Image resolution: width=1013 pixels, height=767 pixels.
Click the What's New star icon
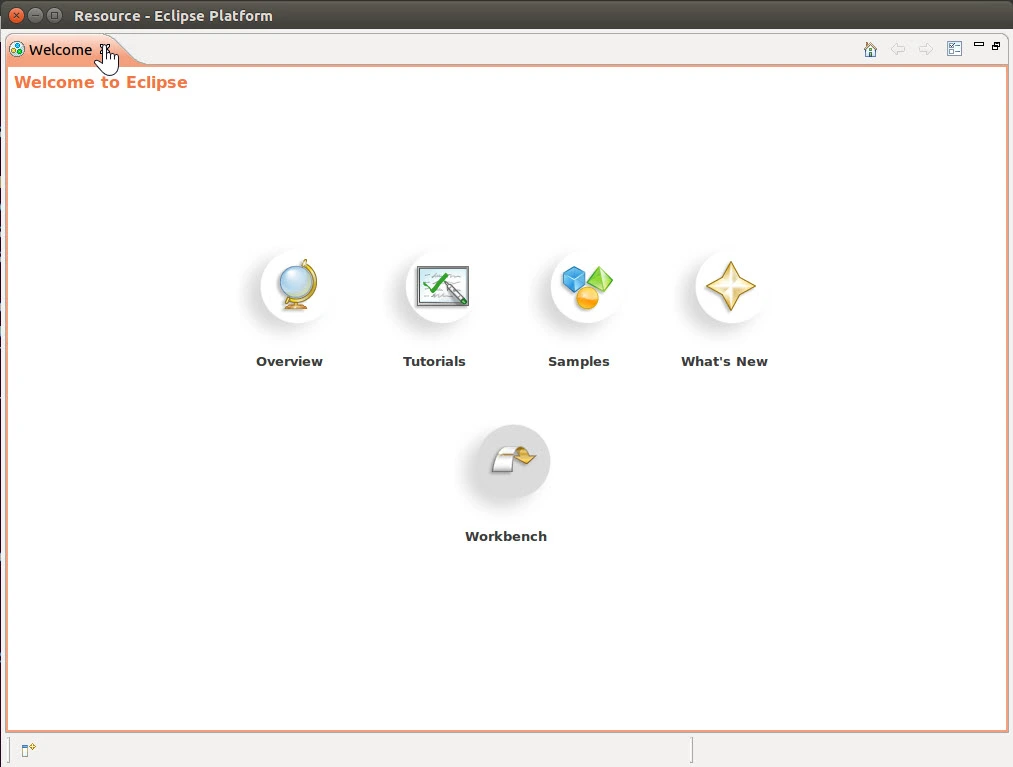[731, 286]
